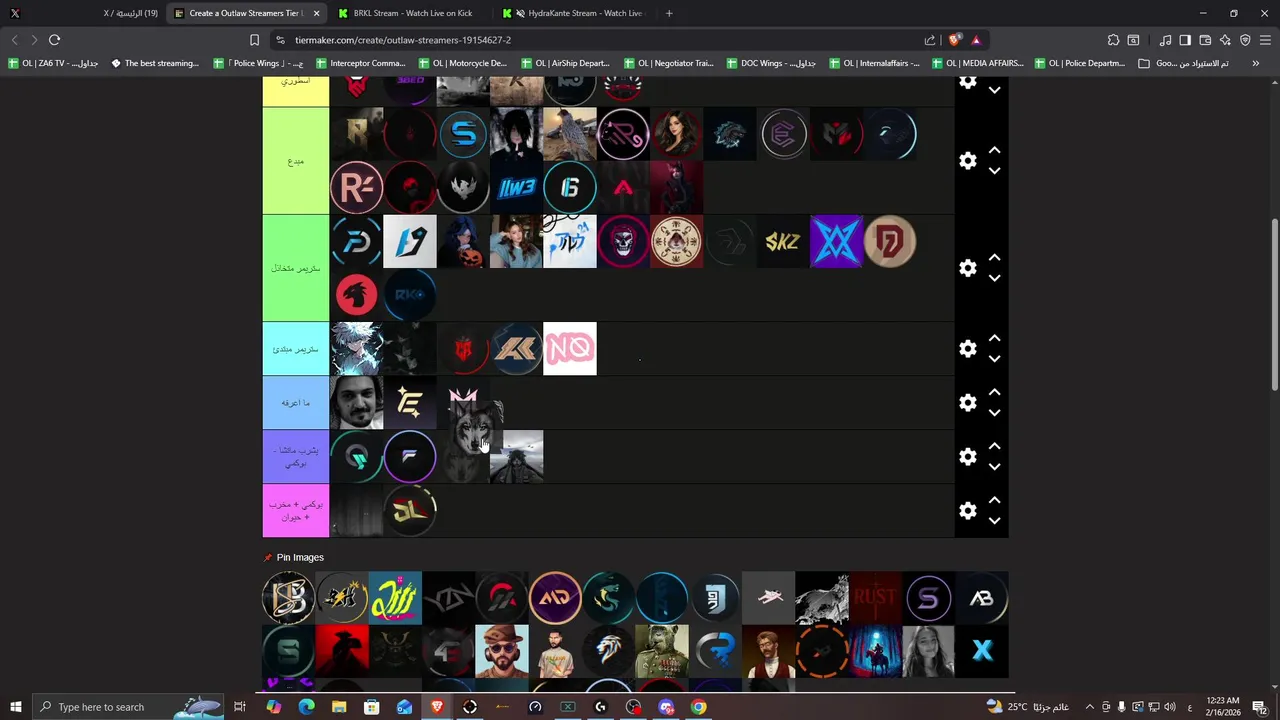Bookmark this page icon in address bar
Screen dimensions: 1280x720
coord(254,40)
